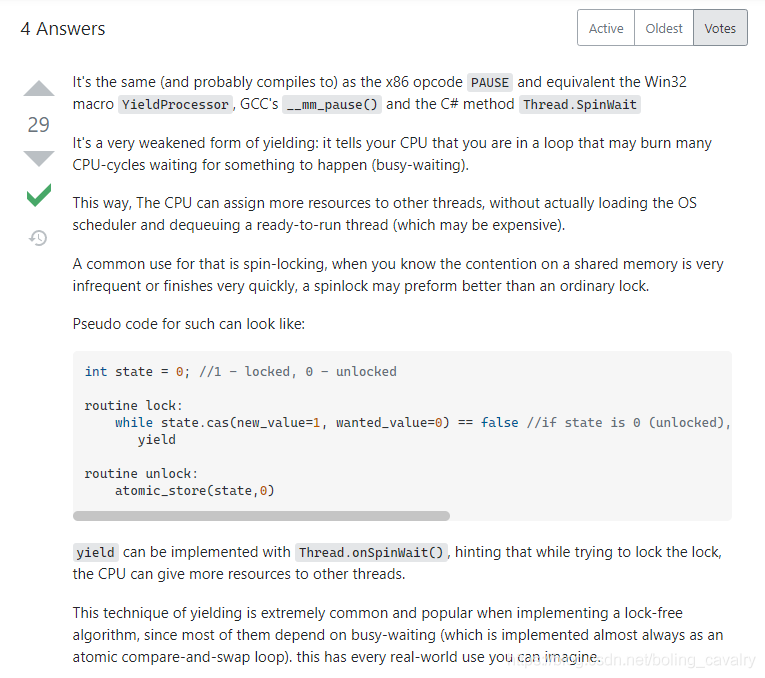The height and width of the screenshot is (678, 765).
Task: Click the Thread.SpinWait inline code
Action: 580,104
